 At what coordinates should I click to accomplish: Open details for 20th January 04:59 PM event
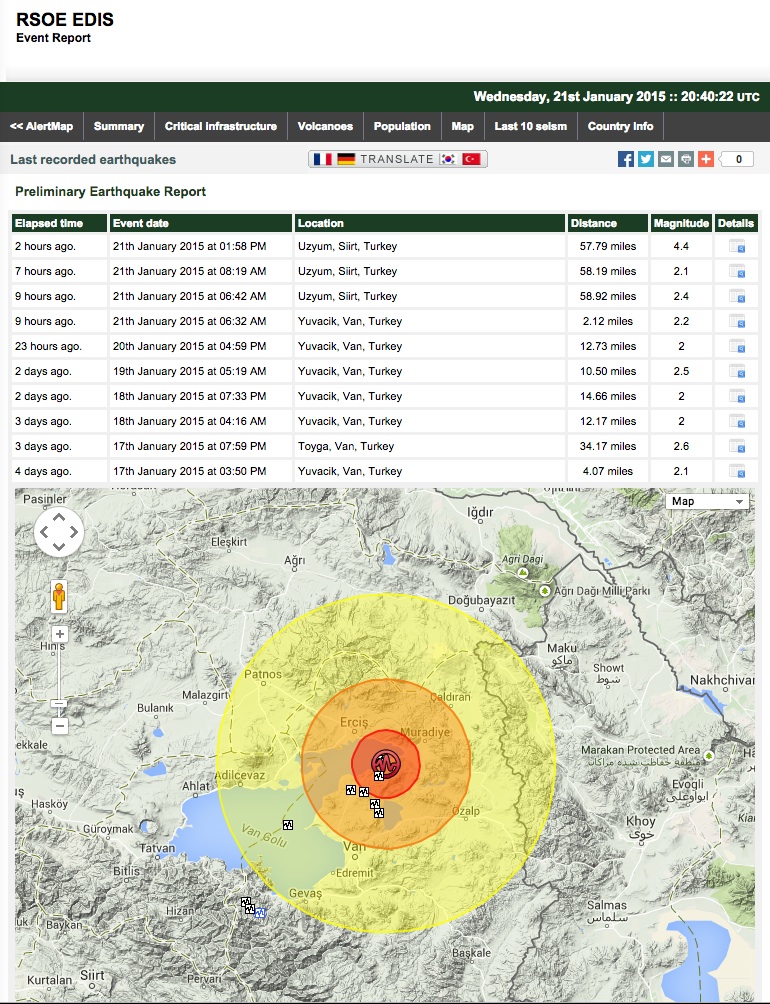(x=737, y=346)
